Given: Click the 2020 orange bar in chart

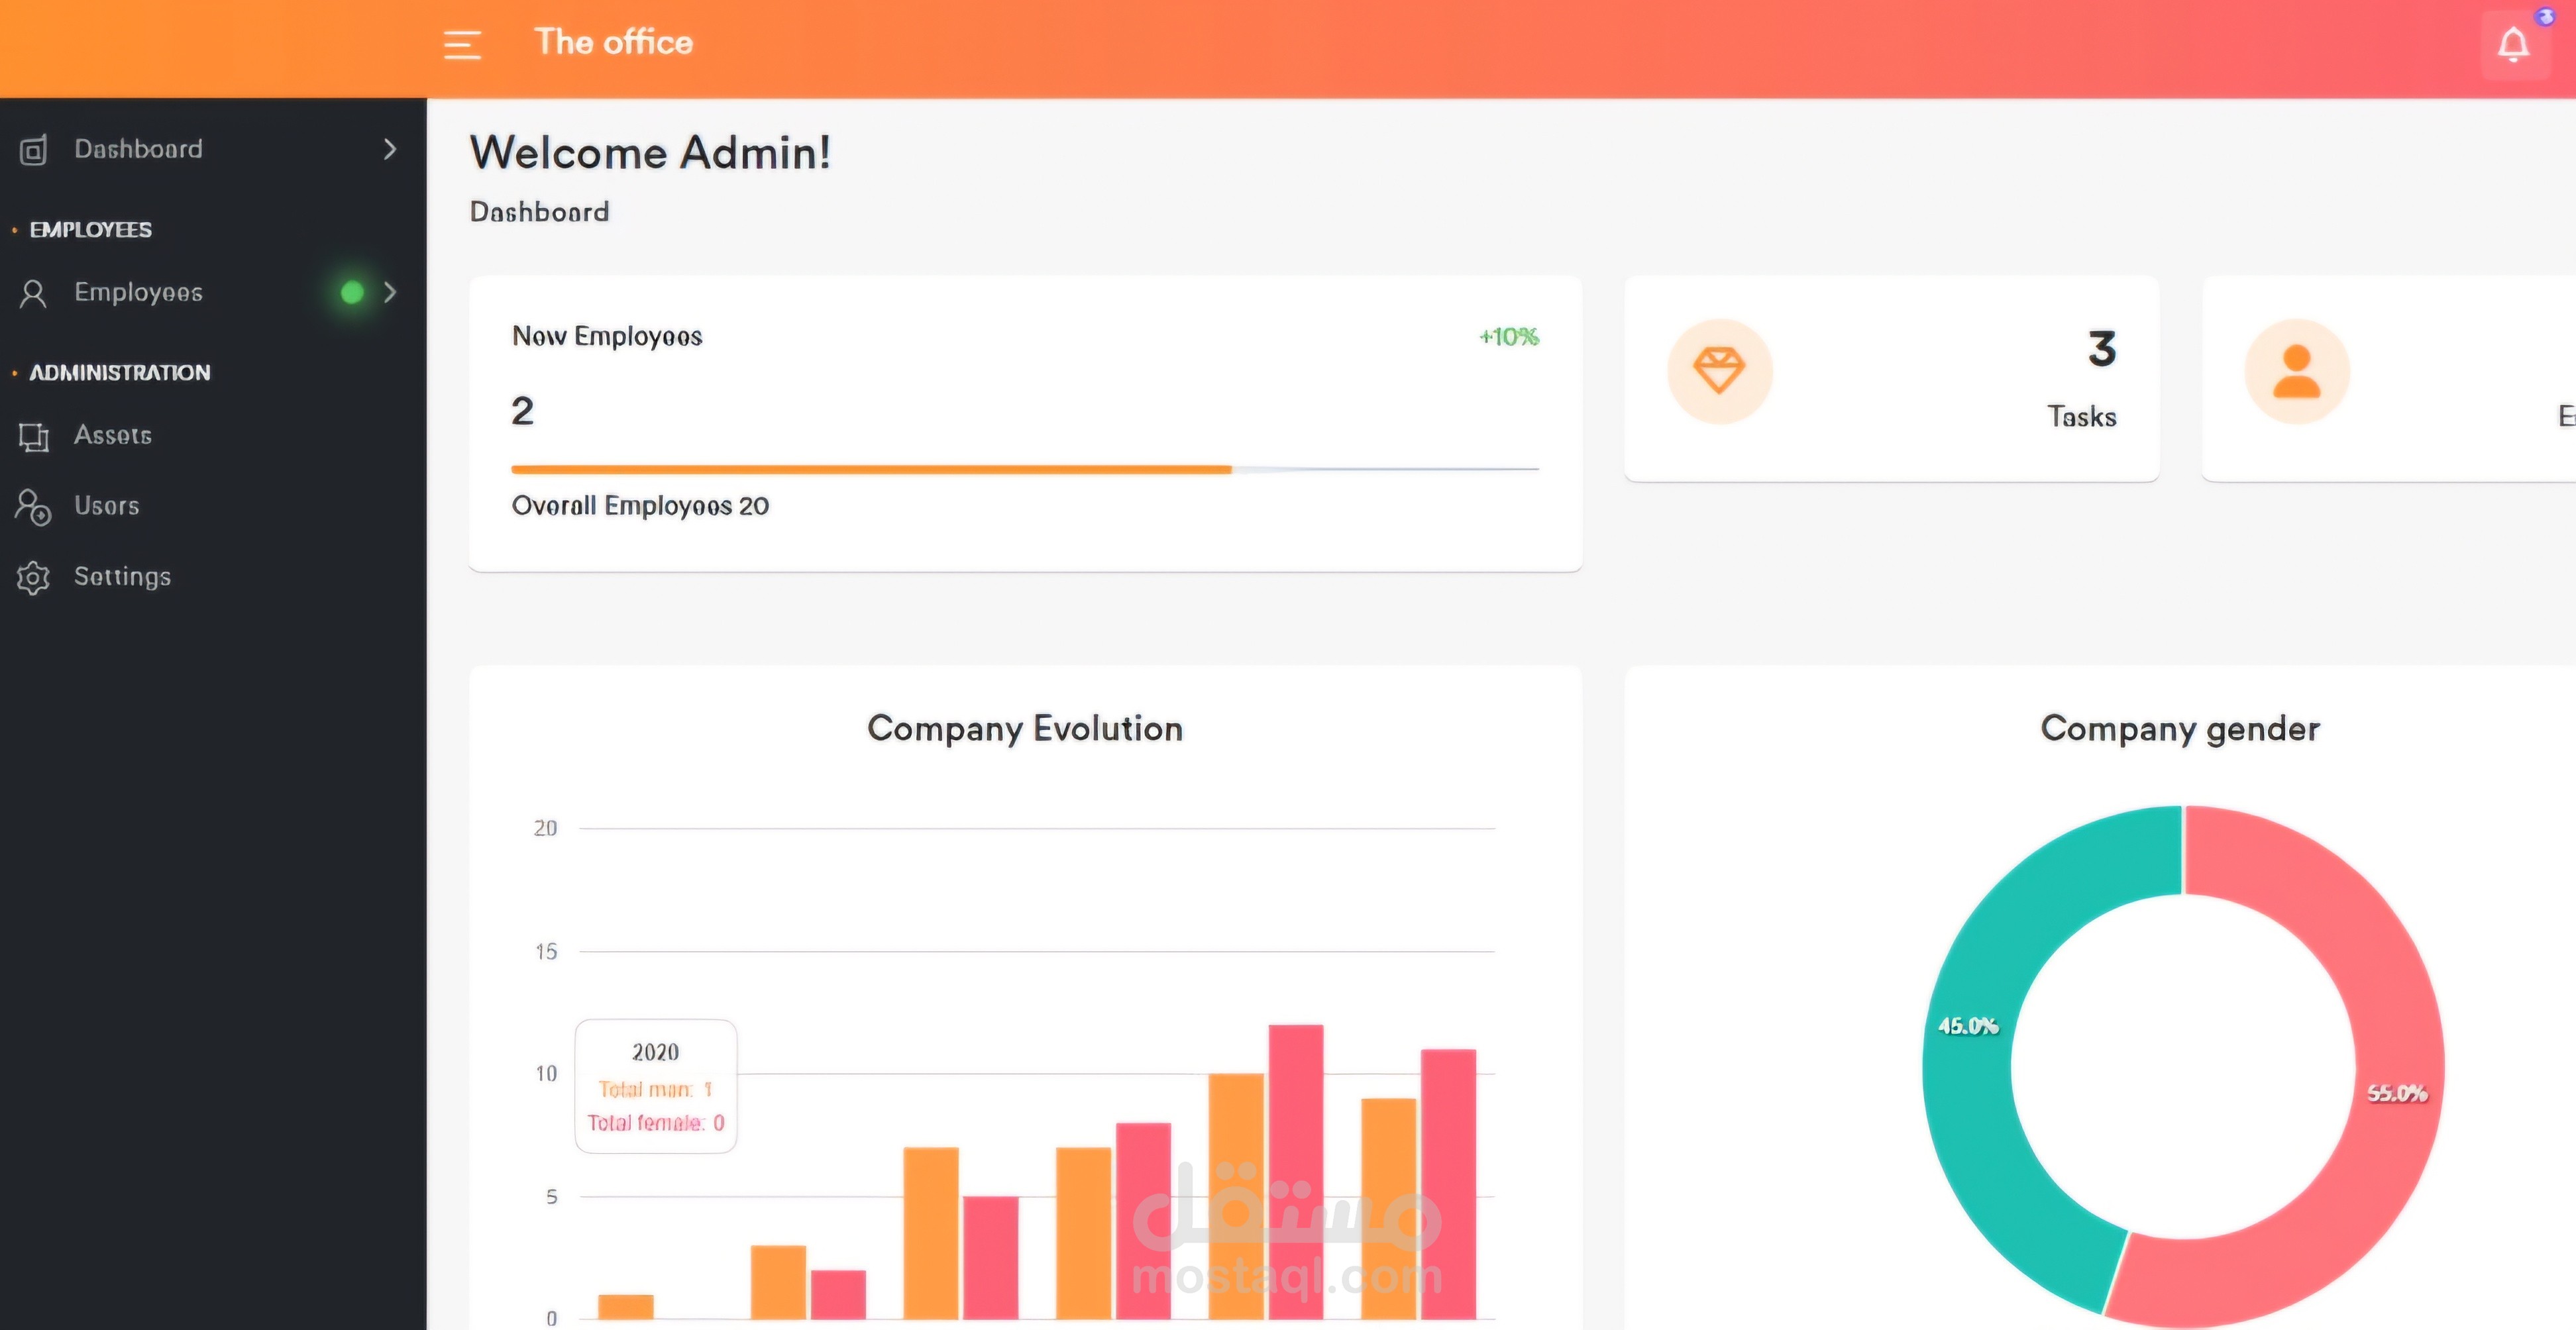Looking at the screenshot, I should tap(626, 1307).
